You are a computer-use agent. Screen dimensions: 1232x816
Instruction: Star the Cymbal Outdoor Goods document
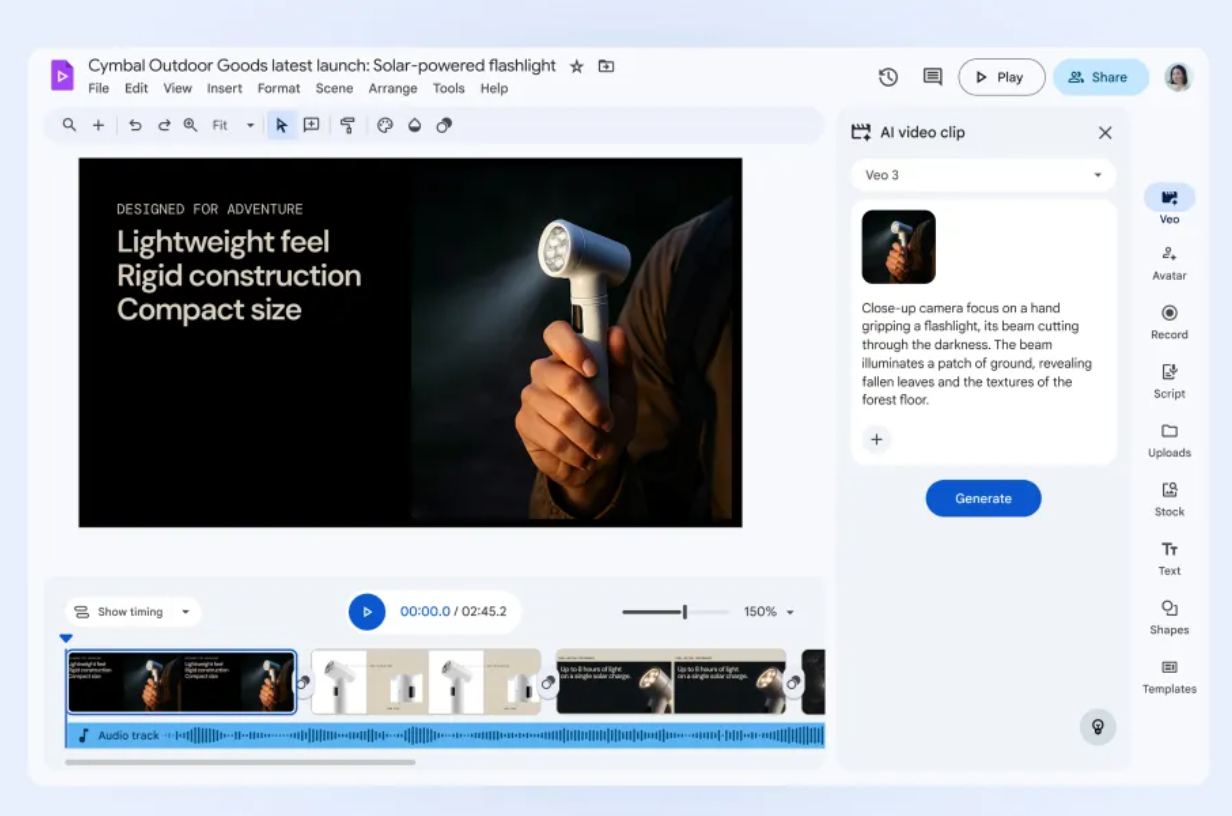(x=576, y=66)
